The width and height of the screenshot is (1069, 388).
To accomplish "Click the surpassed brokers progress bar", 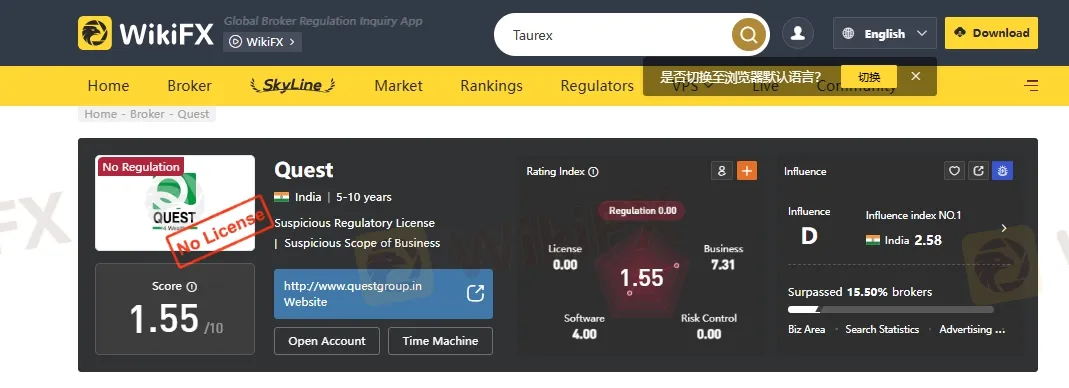I will (x=890, y=310).
